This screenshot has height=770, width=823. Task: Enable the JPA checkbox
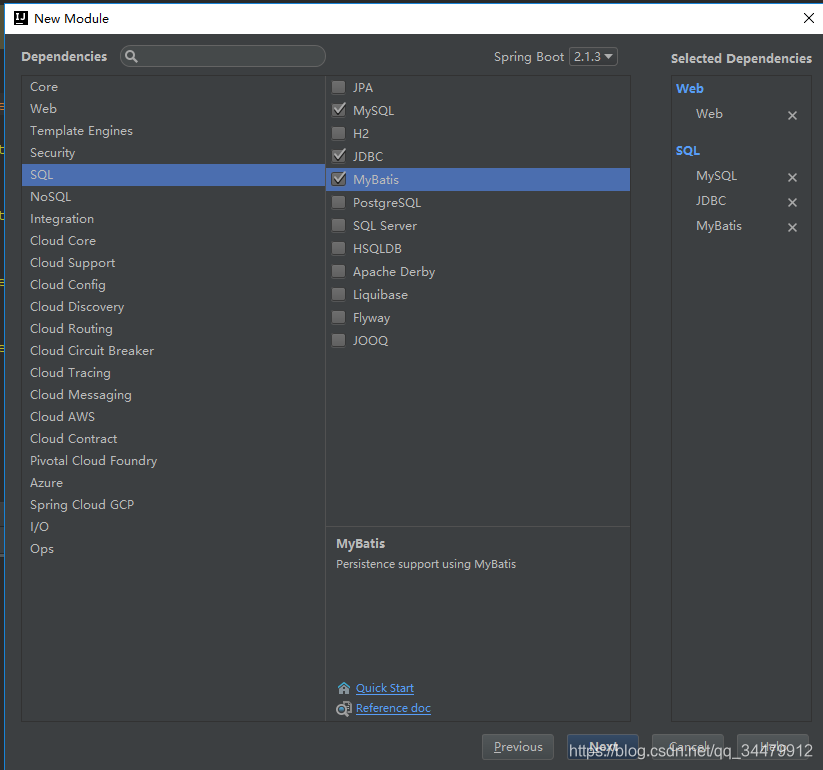click(x=339, y=87)
